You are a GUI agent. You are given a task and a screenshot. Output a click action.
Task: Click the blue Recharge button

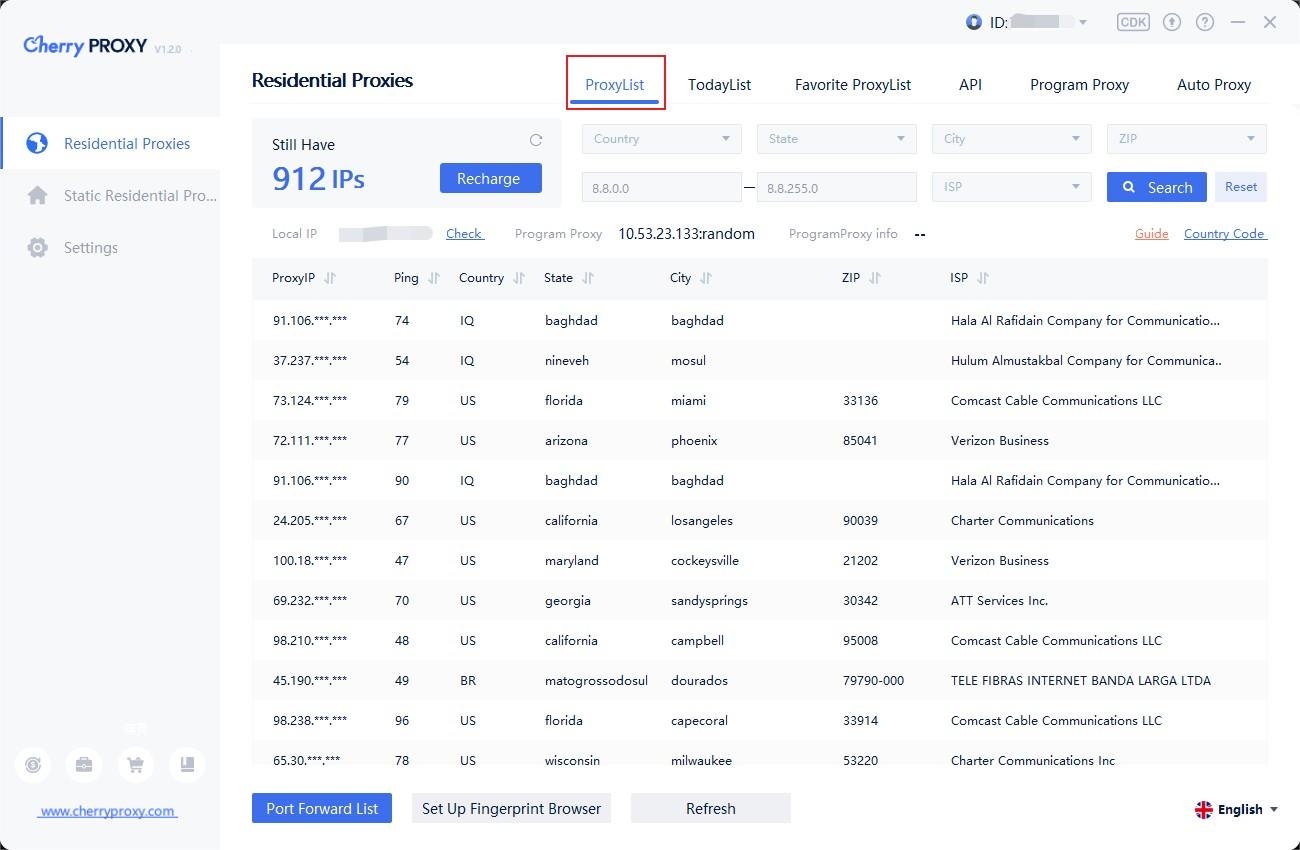tap(490, 178)
